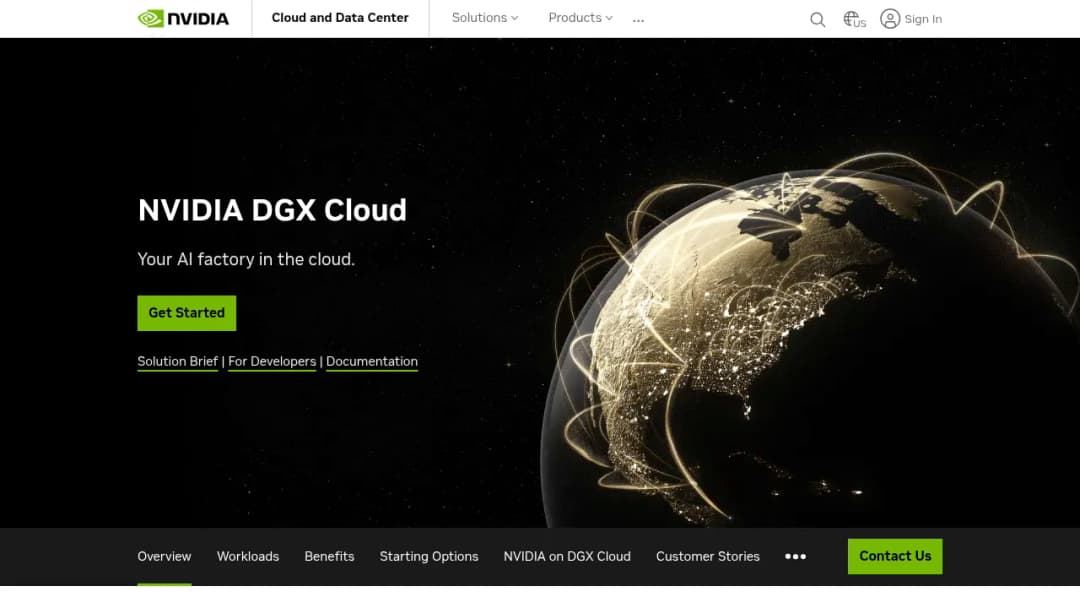Click the NVIDIA DGX Cloud heading
1080x608 pixels.
click(272, 210)
